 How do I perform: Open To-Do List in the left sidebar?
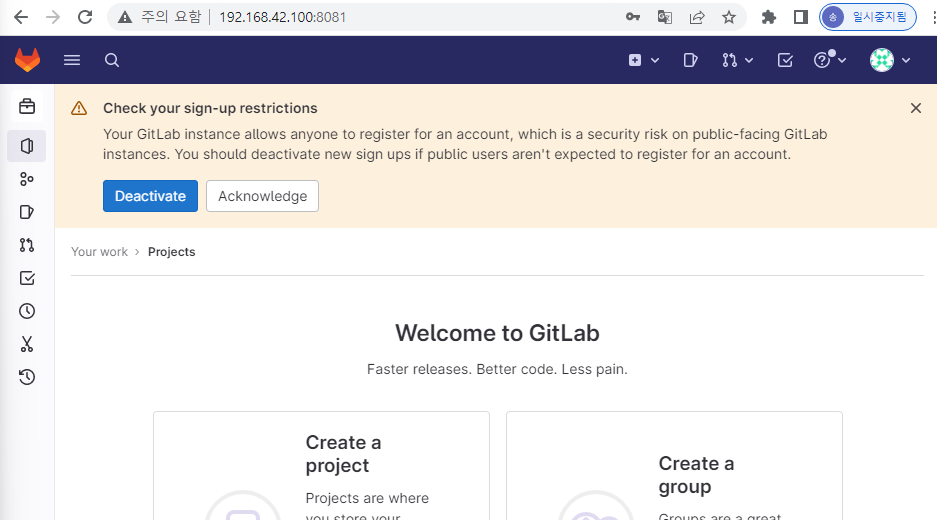tap(27, 278)
